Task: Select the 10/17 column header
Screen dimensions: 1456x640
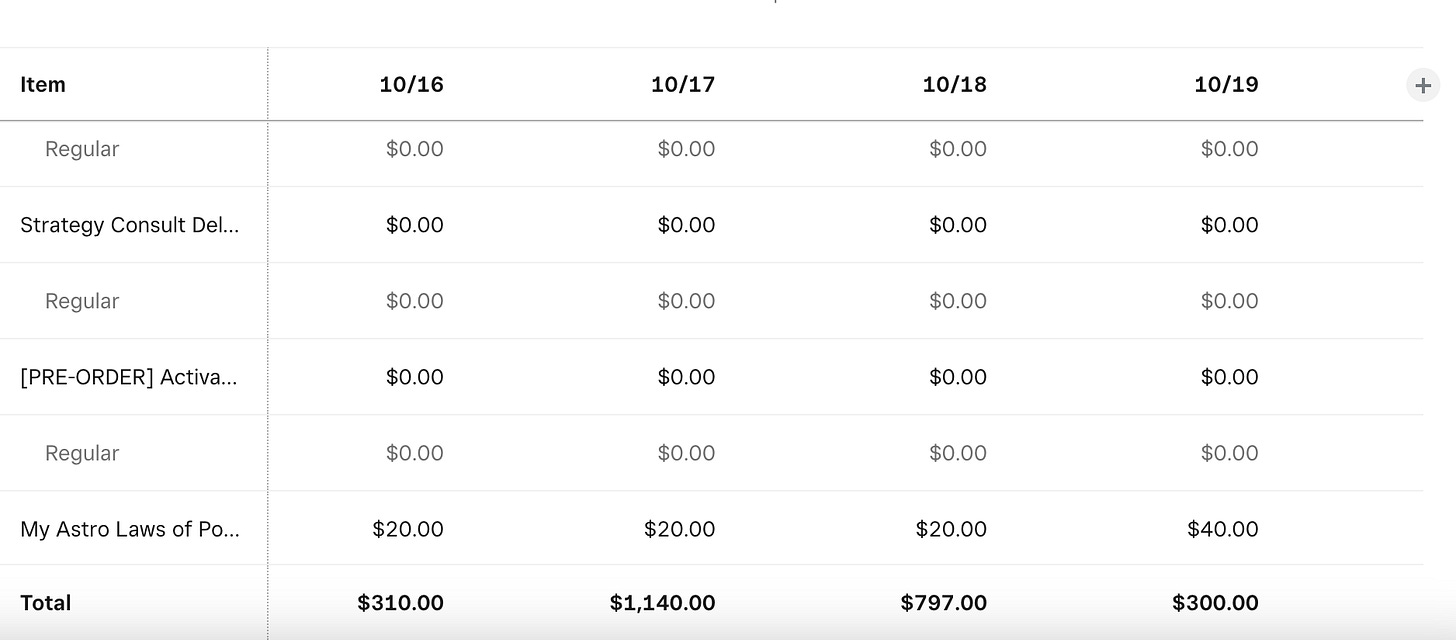Action: [x=683, y=85]
